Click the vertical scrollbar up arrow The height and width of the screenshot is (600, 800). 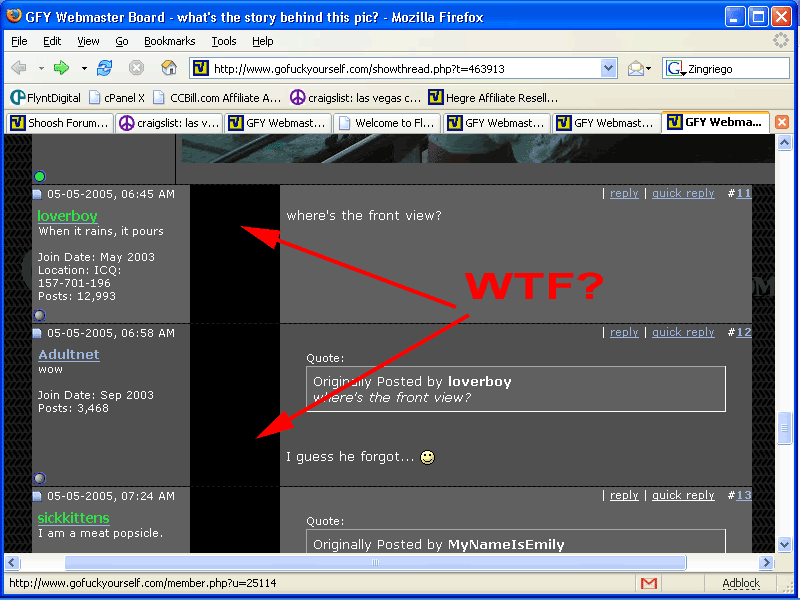click(784, 143)
